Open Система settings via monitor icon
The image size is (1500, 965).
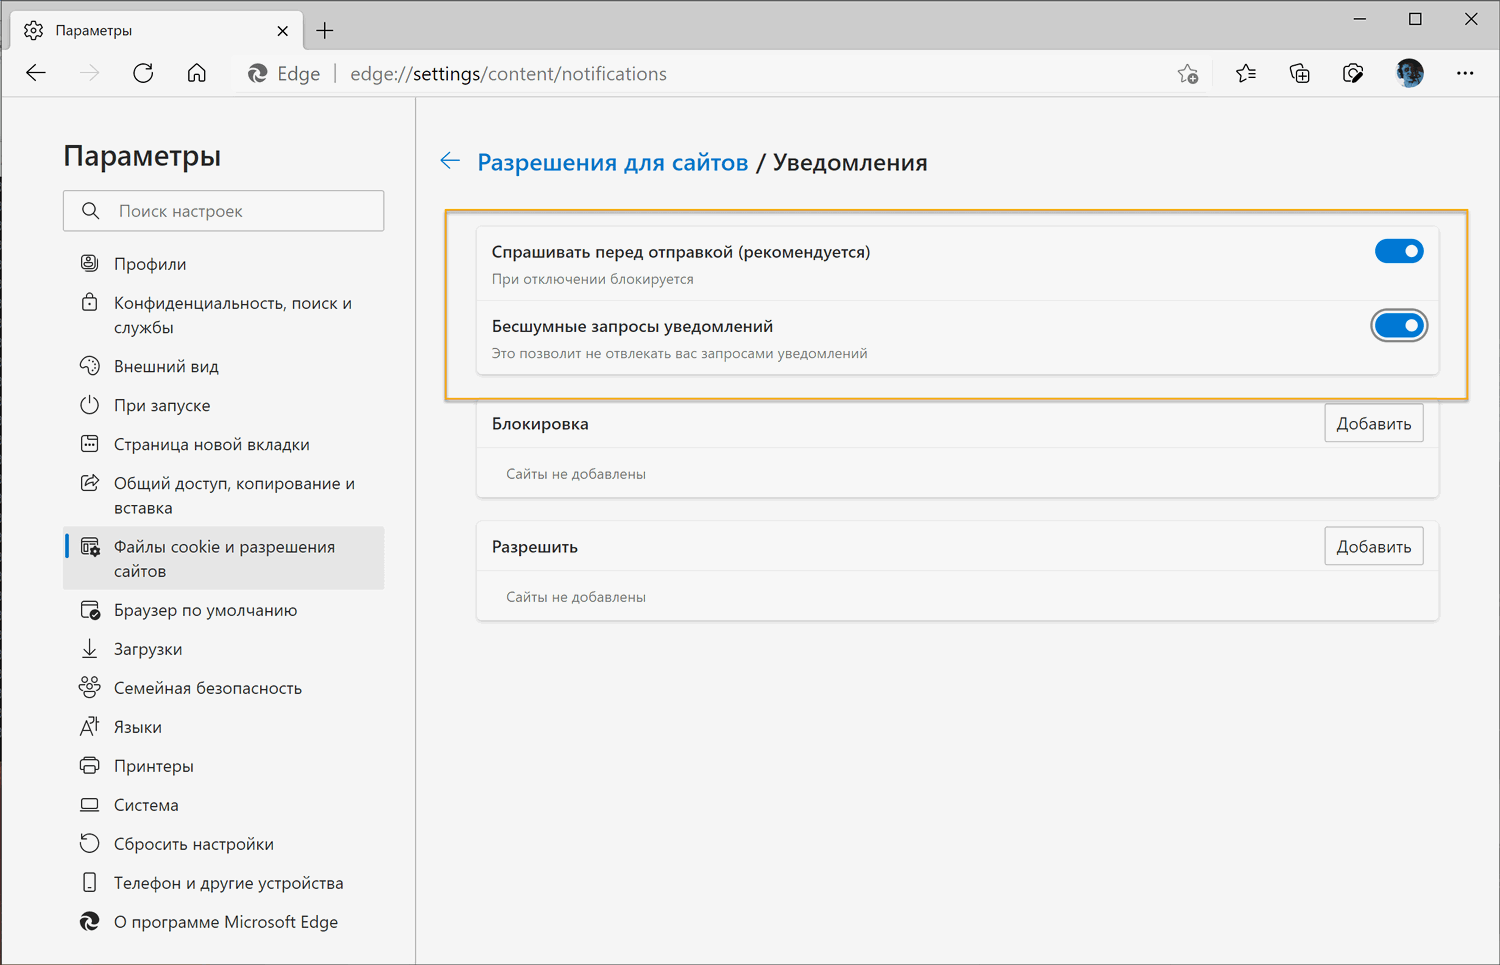[90, 804]
